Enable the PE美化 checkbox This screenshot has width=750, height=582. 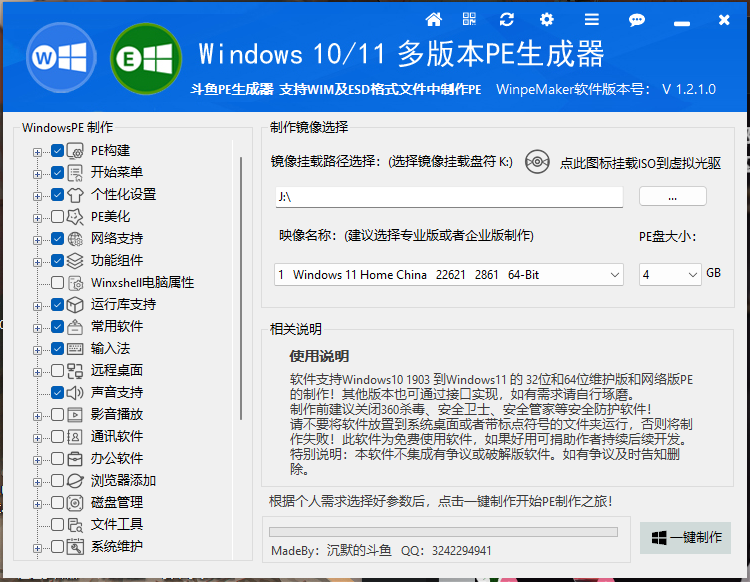[x=57, y=217]
